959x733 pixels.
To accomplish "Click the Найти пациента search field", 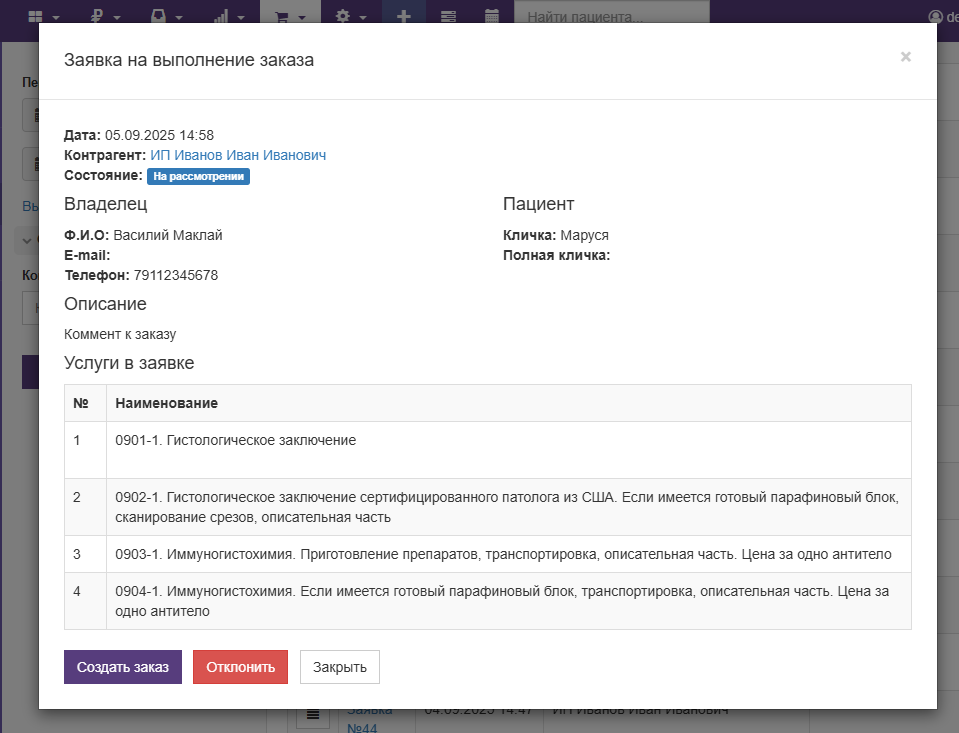I will coord(611,17).
